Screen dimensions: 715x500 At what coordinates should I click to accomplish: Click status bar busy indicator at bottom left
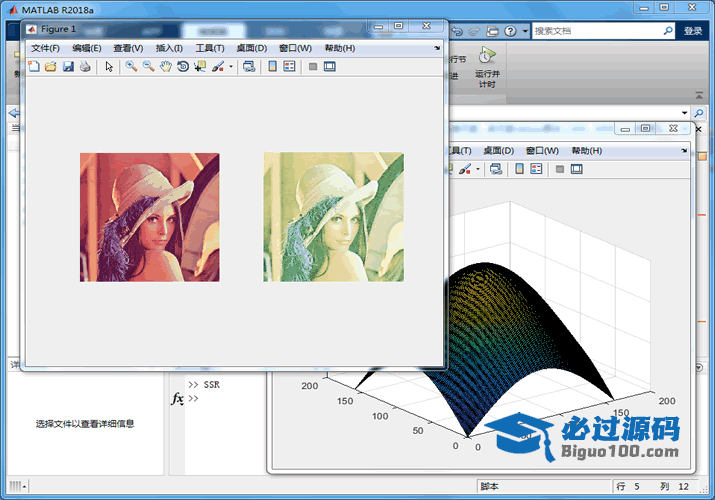pyautogui.click(x=17, y=486)
